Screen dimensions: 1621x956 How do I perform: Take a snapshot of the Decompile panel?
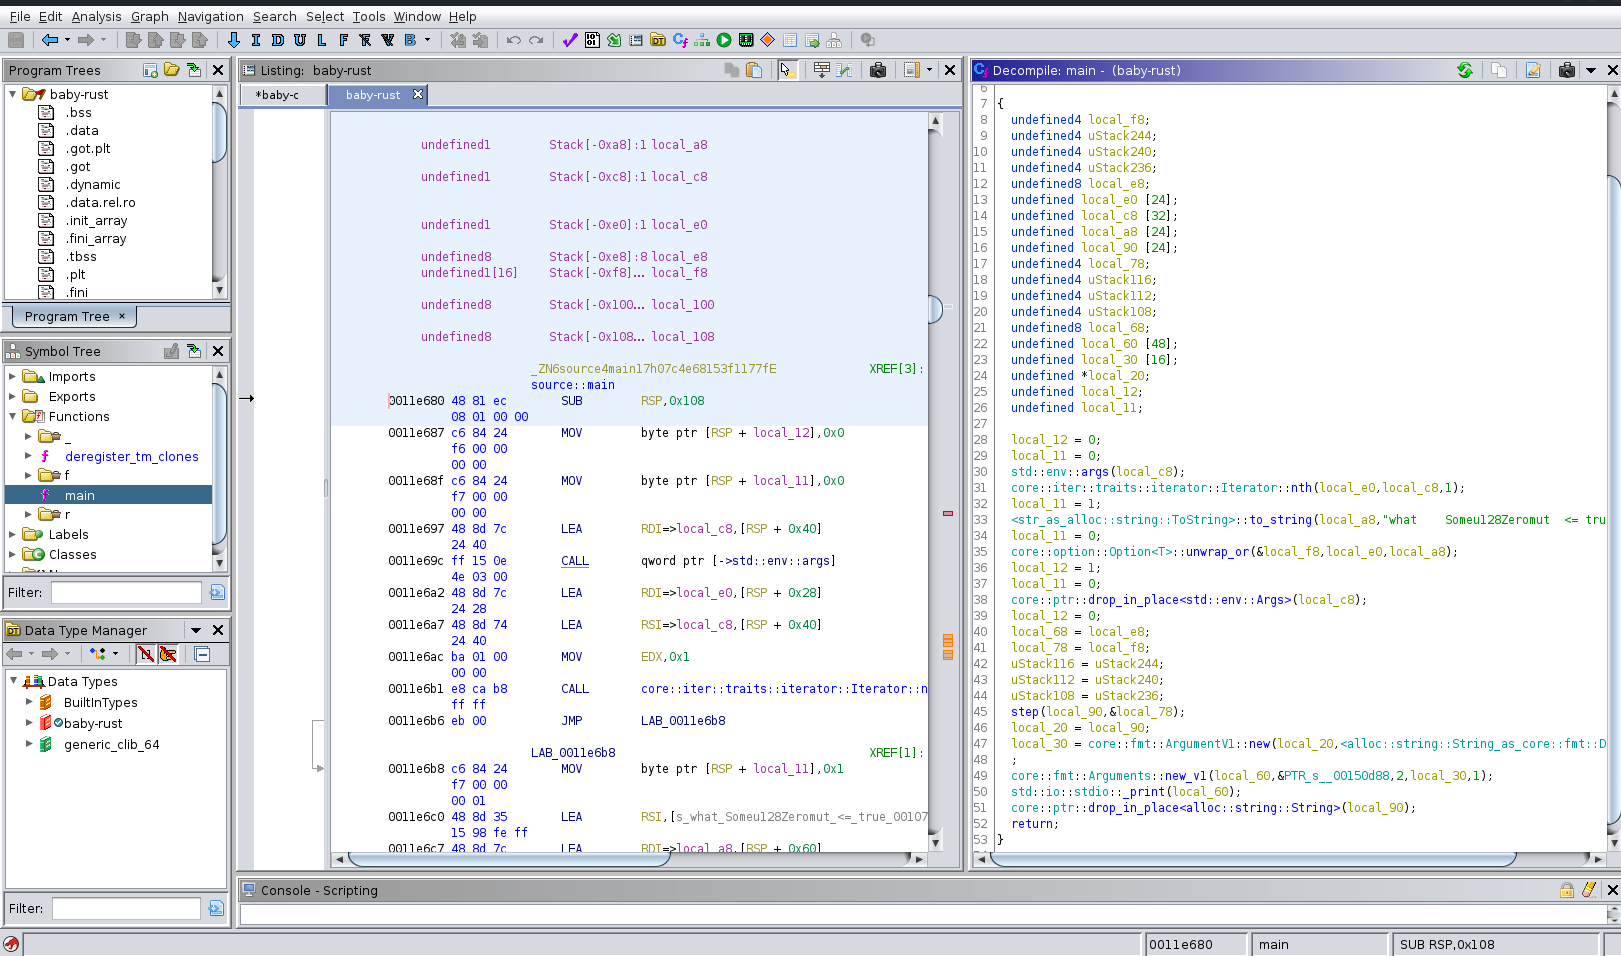coord(1566,70)
